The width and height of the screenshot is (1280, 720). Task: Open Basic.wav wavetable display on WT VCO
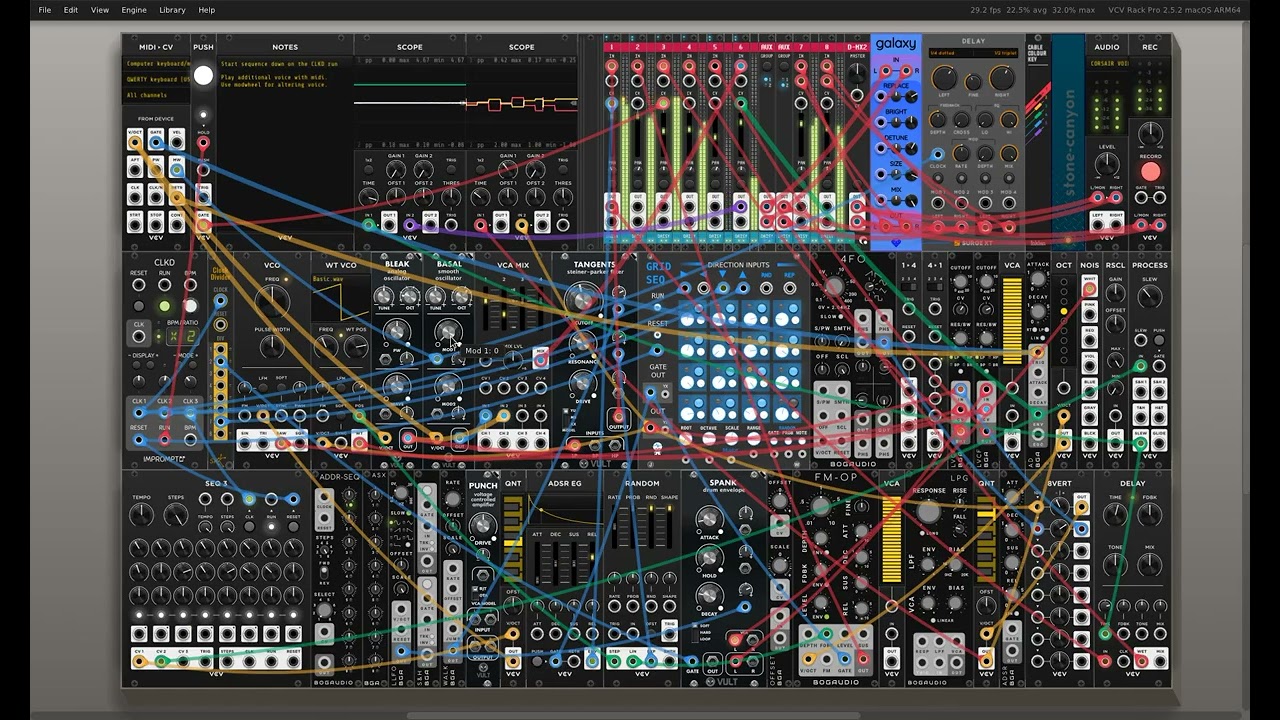point(341,297)
